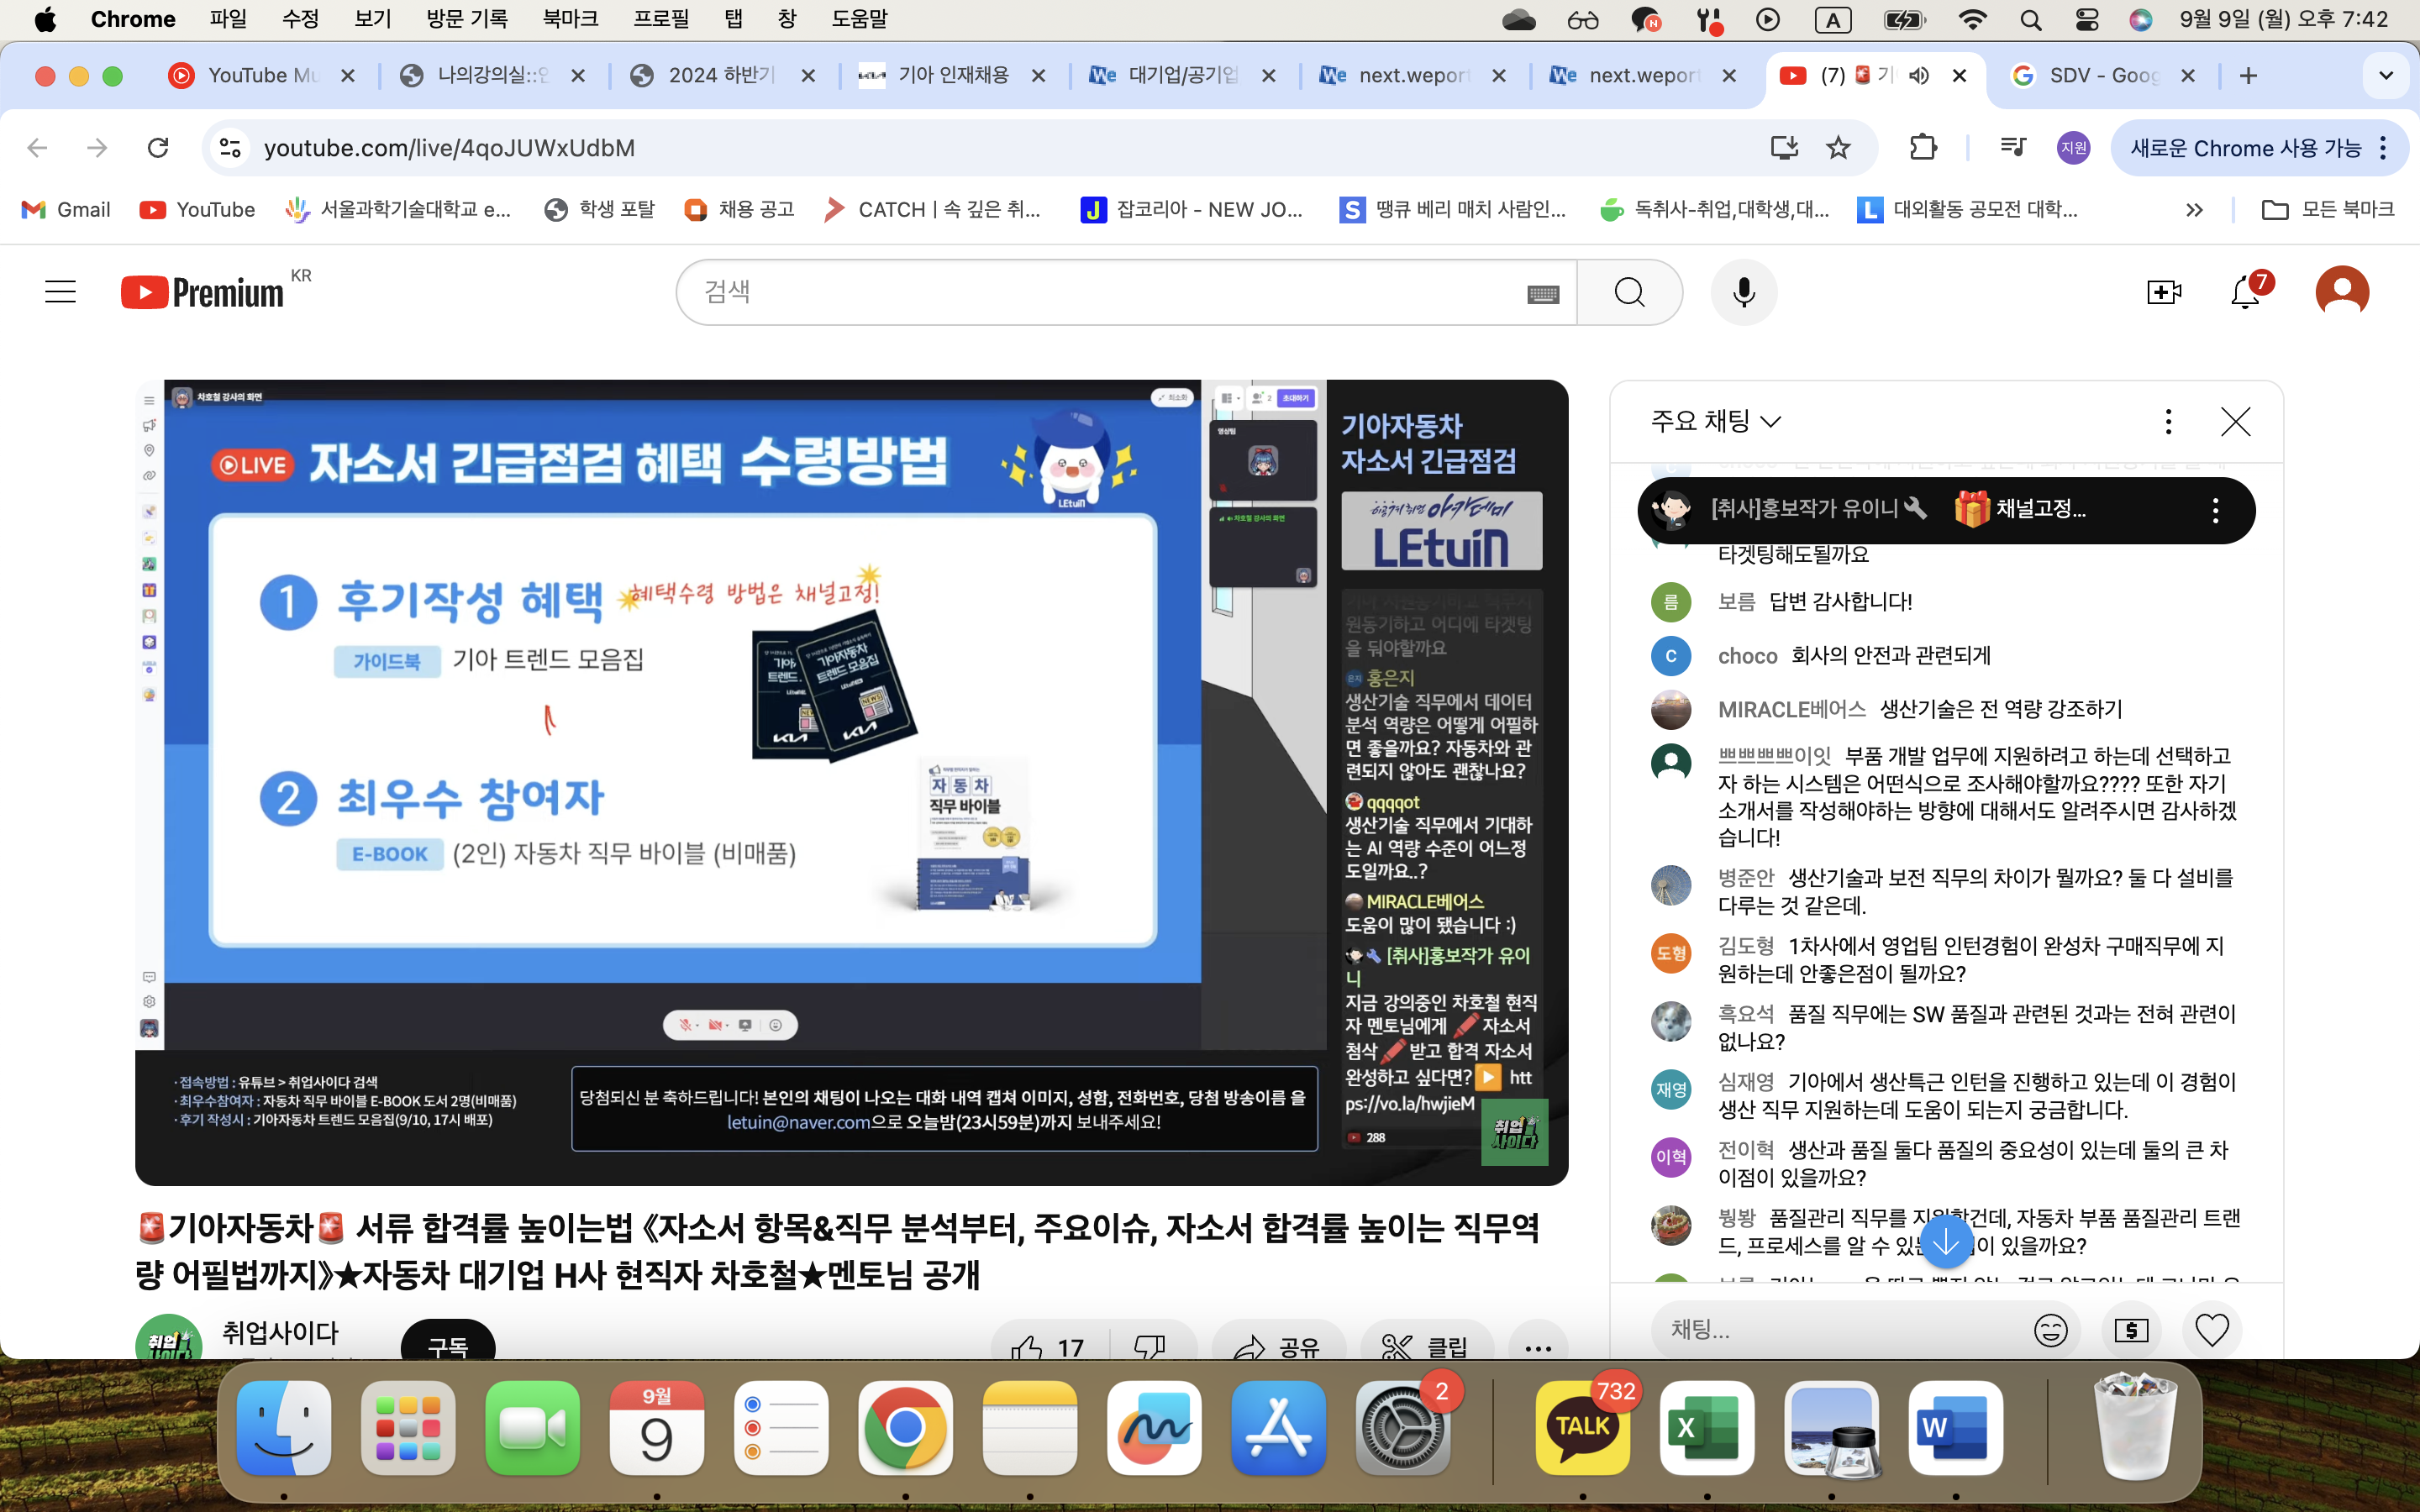Open the 잡코리아 bookmark

[1192, 210]
